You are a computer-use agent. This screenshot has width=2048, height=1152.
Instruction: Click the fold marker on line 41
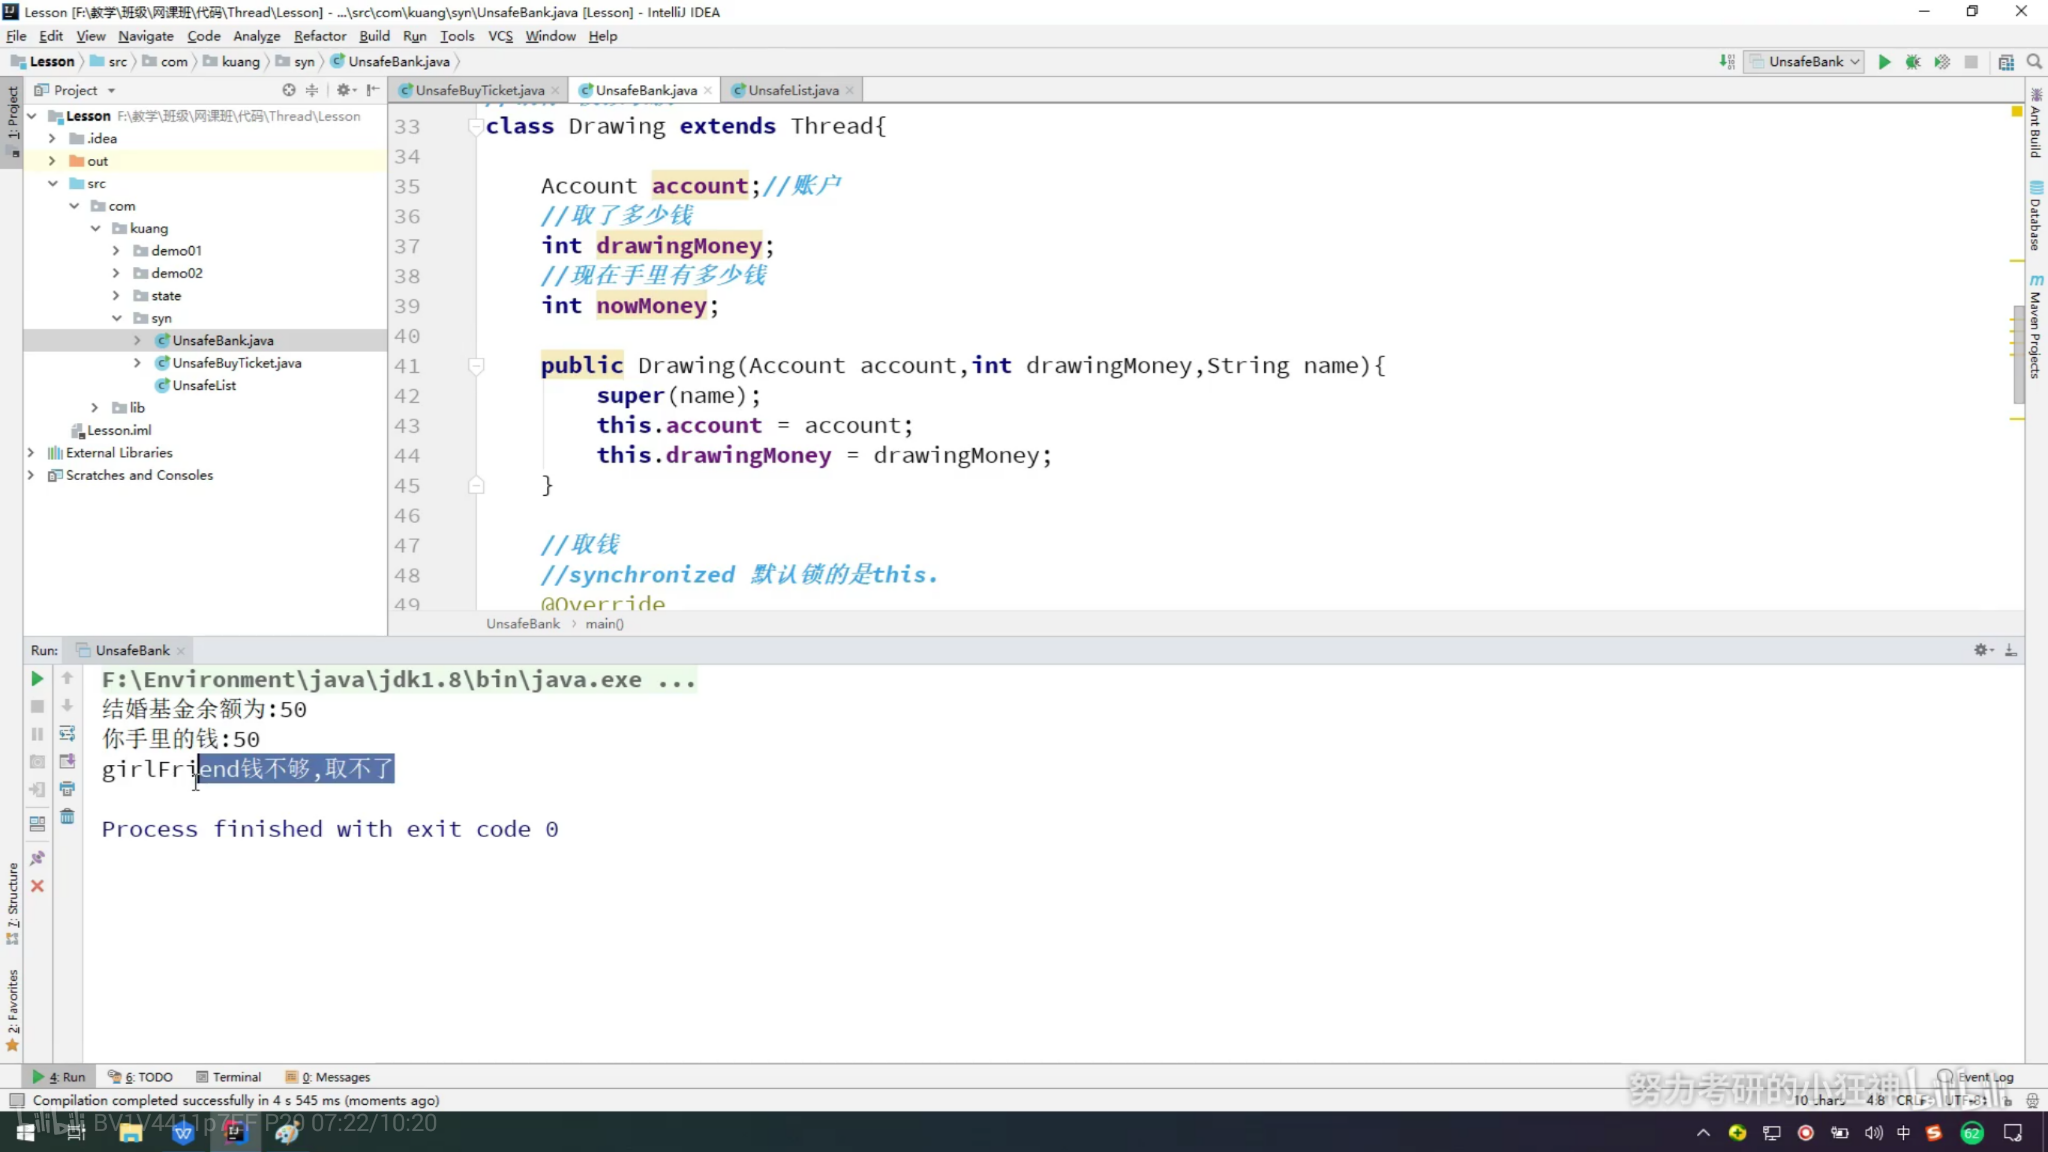click(476, 366)
